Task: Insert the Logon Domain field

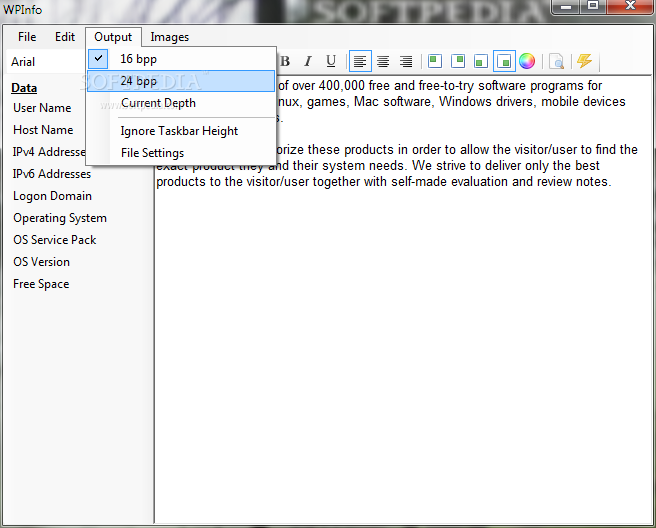Action: pyautogui.click(x=52, y=196)
